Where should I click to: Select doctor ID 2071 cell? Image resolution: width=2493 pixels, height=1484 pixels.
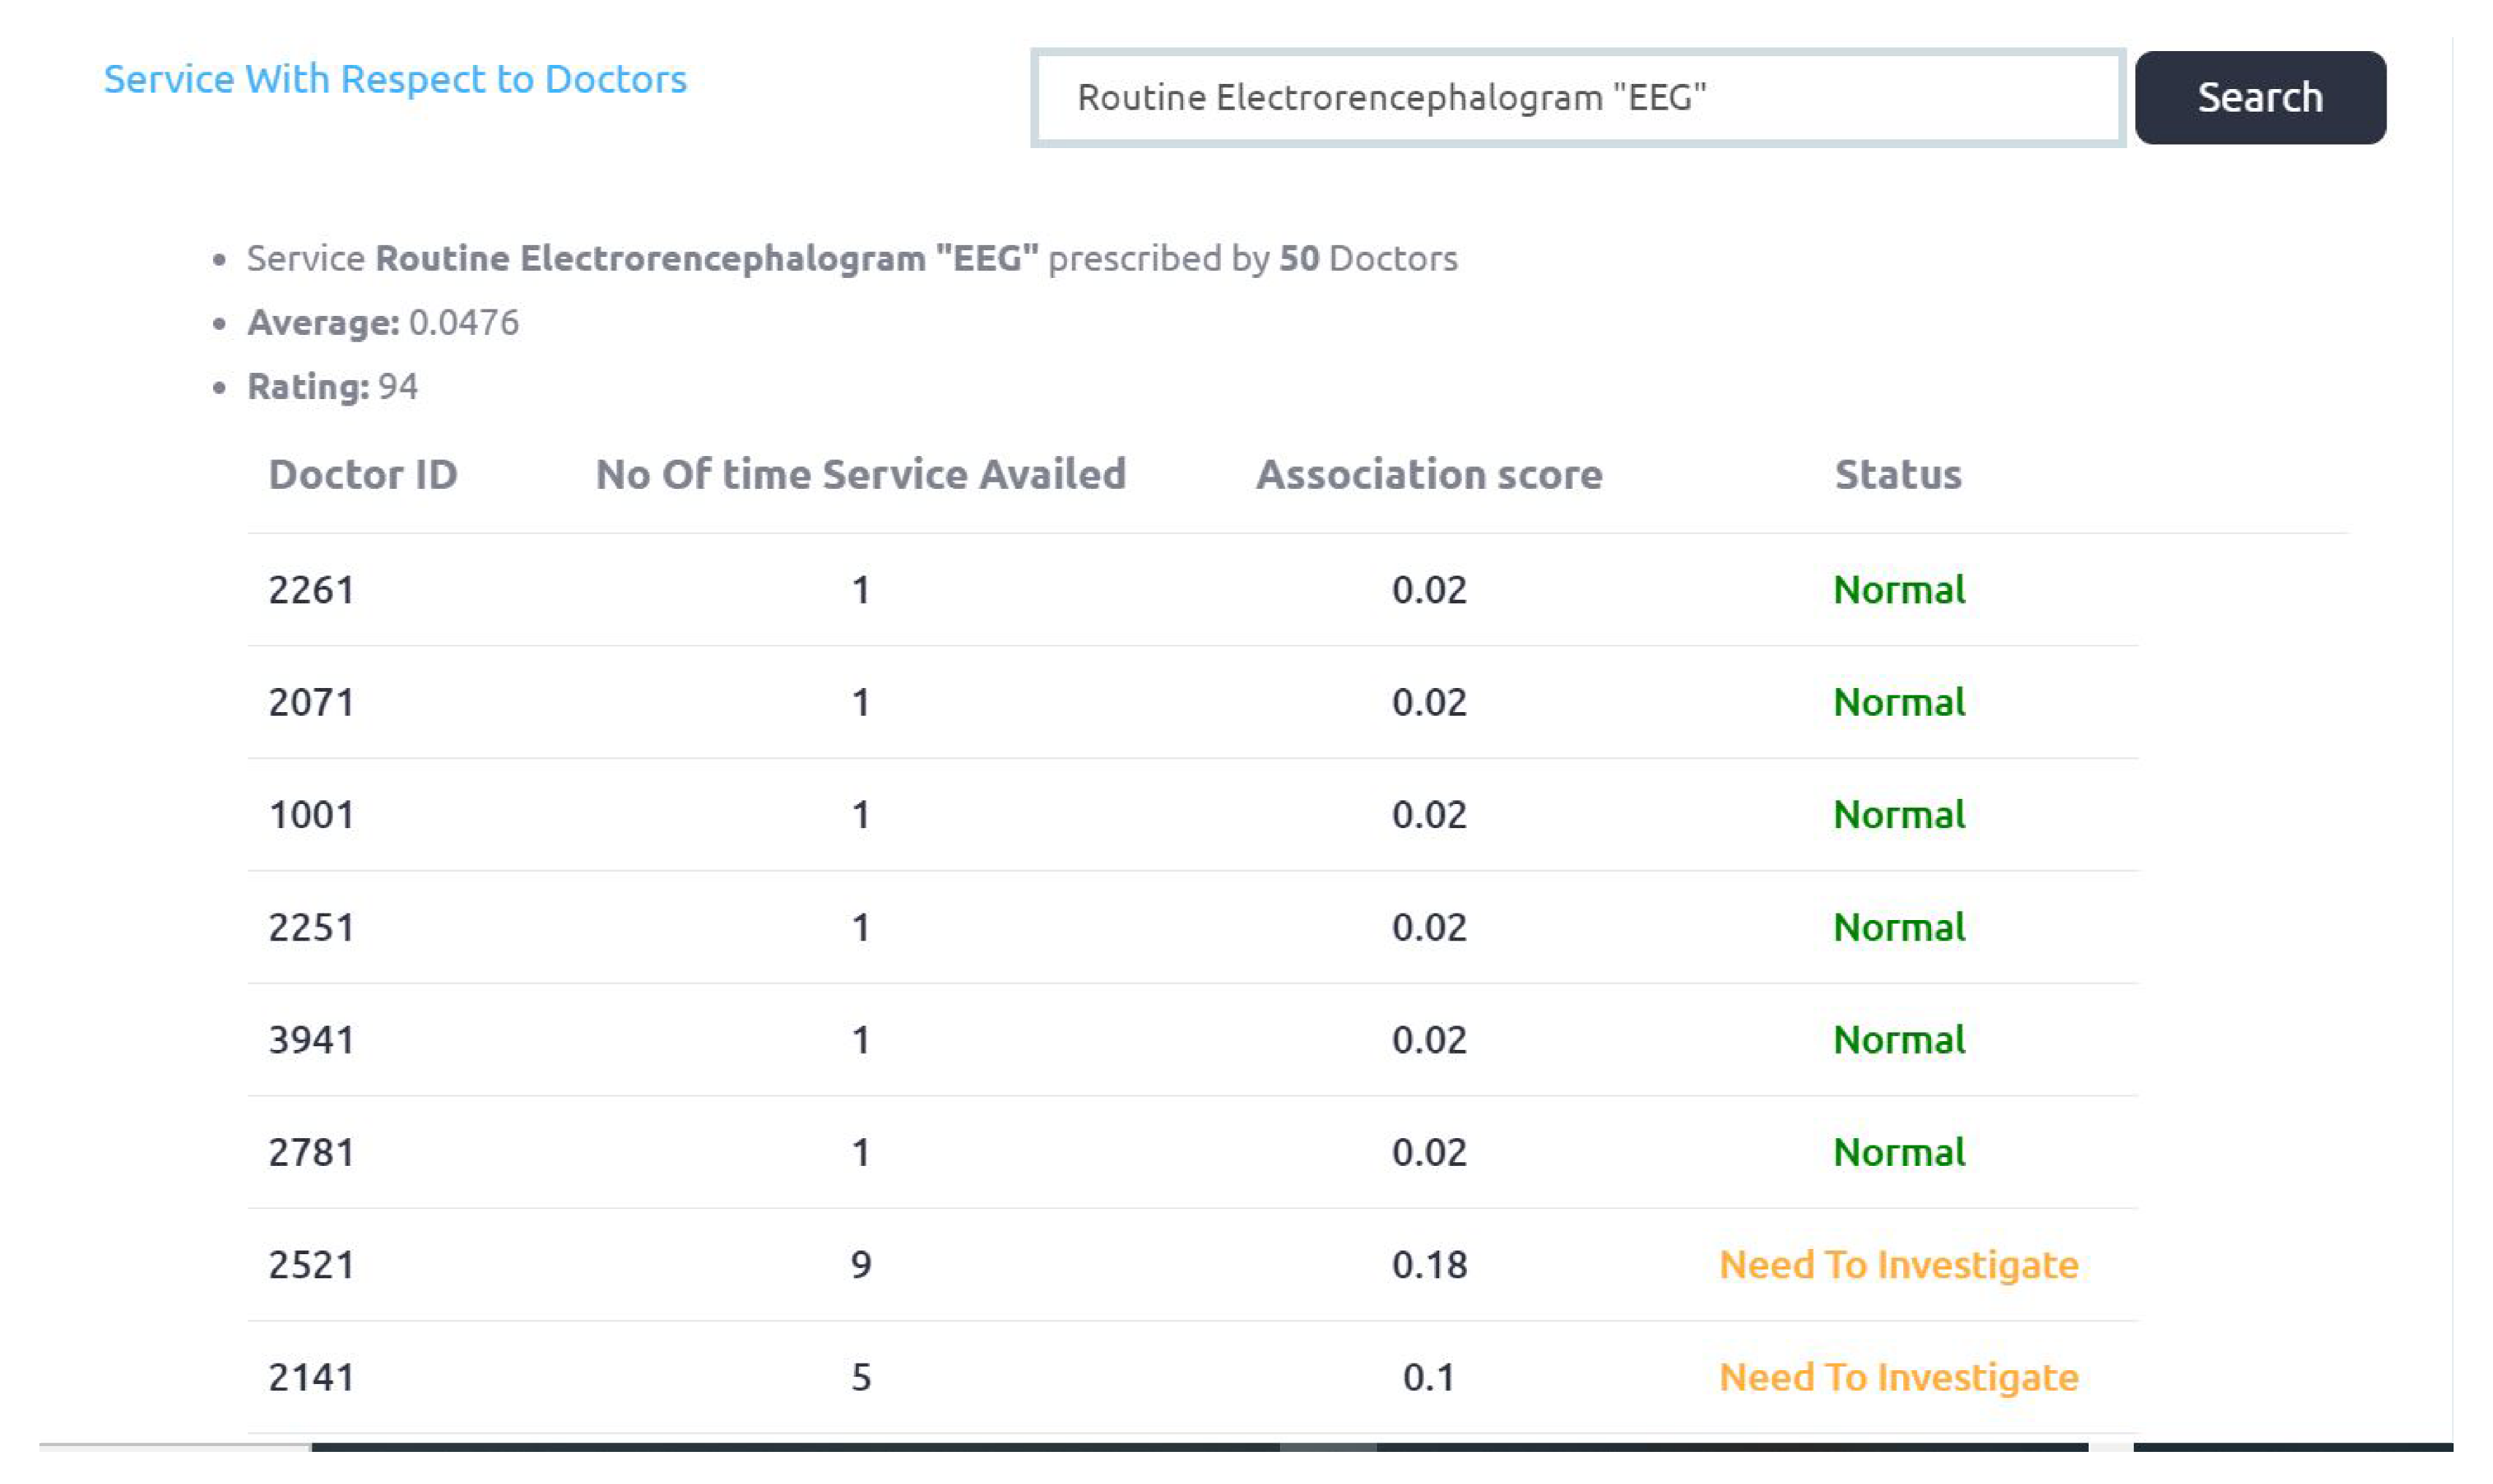pos(311,702)
